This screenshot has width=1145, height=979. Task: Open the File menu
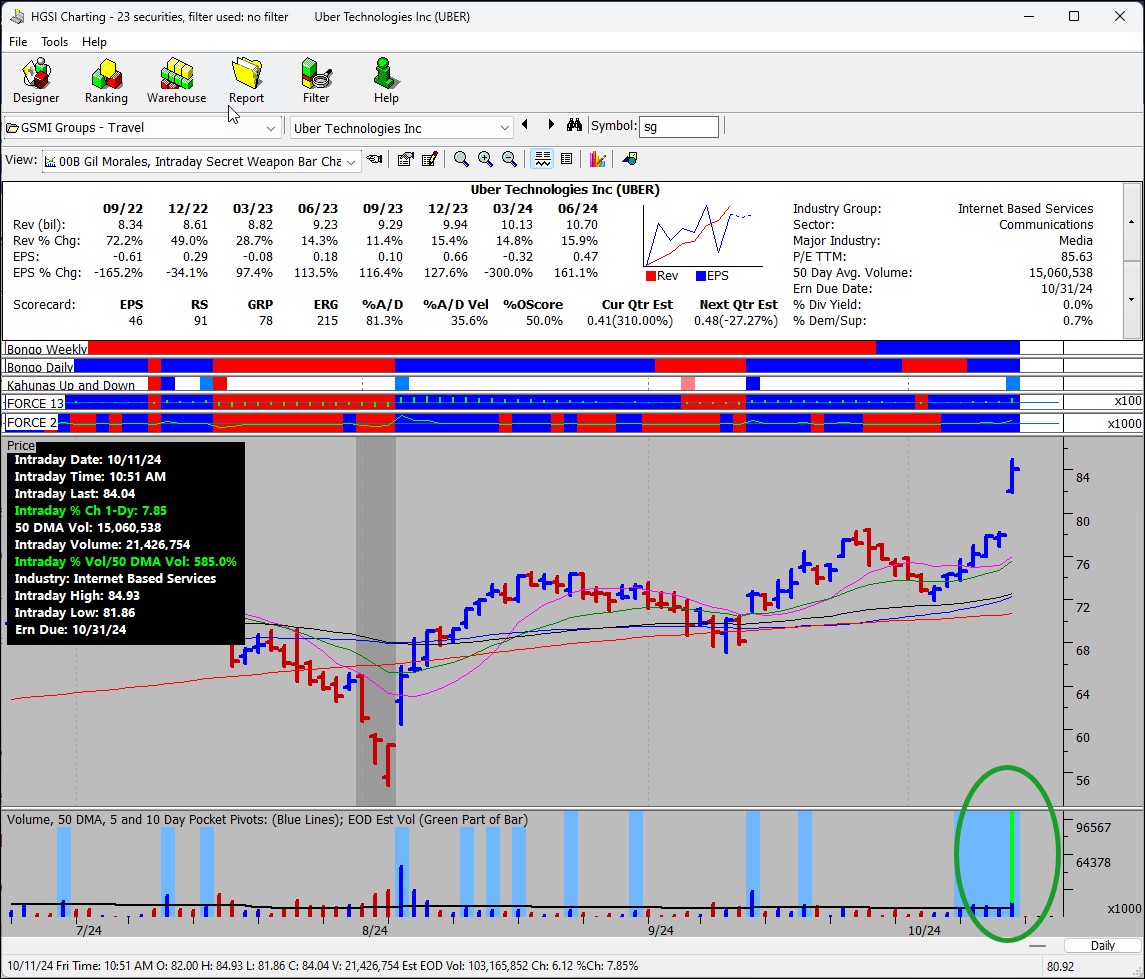(x=18, y=42)
